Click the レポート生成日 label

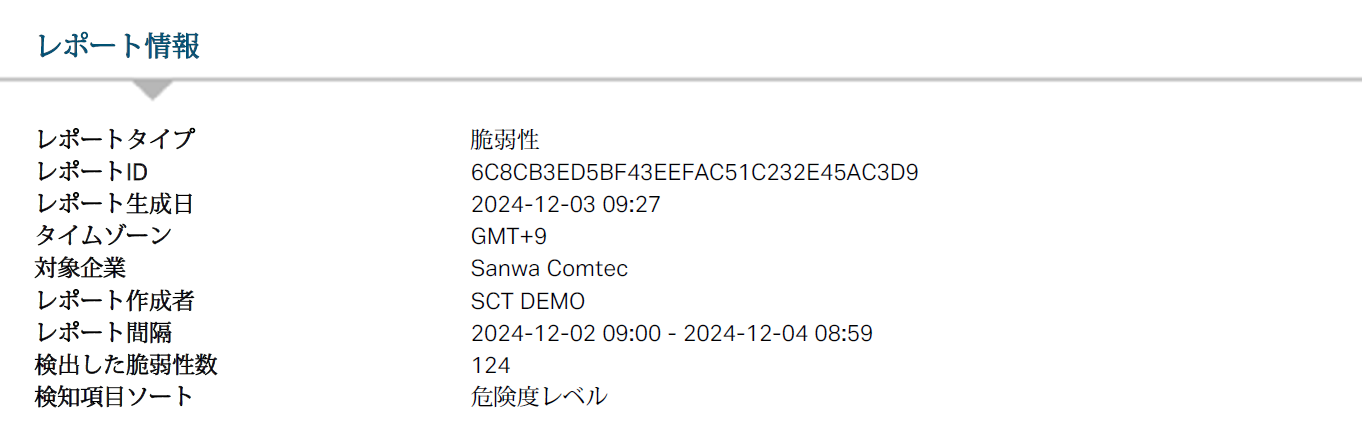[114, 204]
